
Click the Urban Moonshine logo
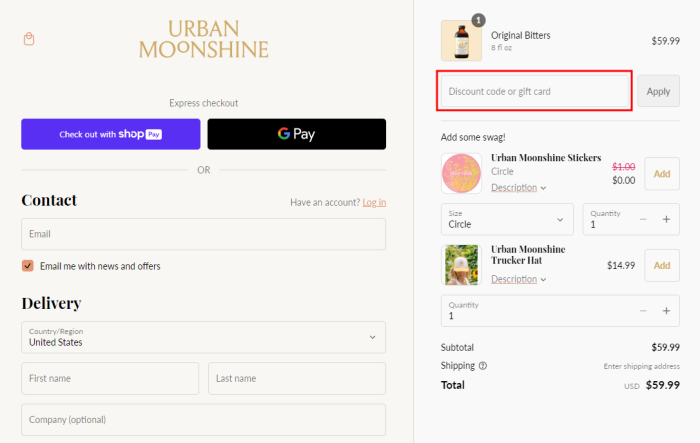point(204,39)
